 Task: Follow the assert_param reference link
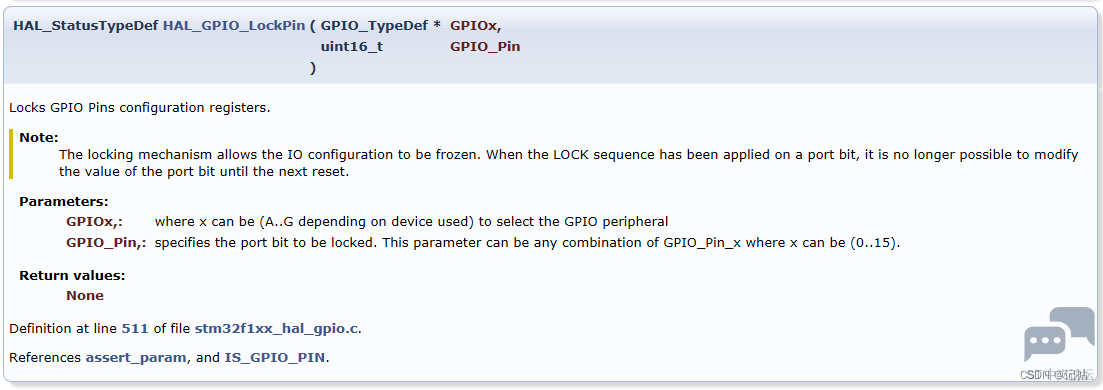136,358
